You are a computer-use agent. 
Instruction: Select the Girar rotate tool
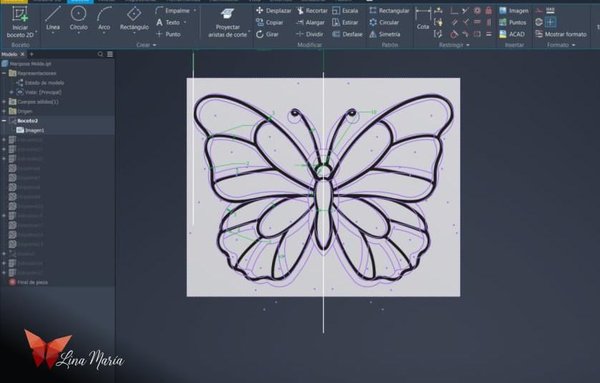pyautogui.click(x=267, y=34)
